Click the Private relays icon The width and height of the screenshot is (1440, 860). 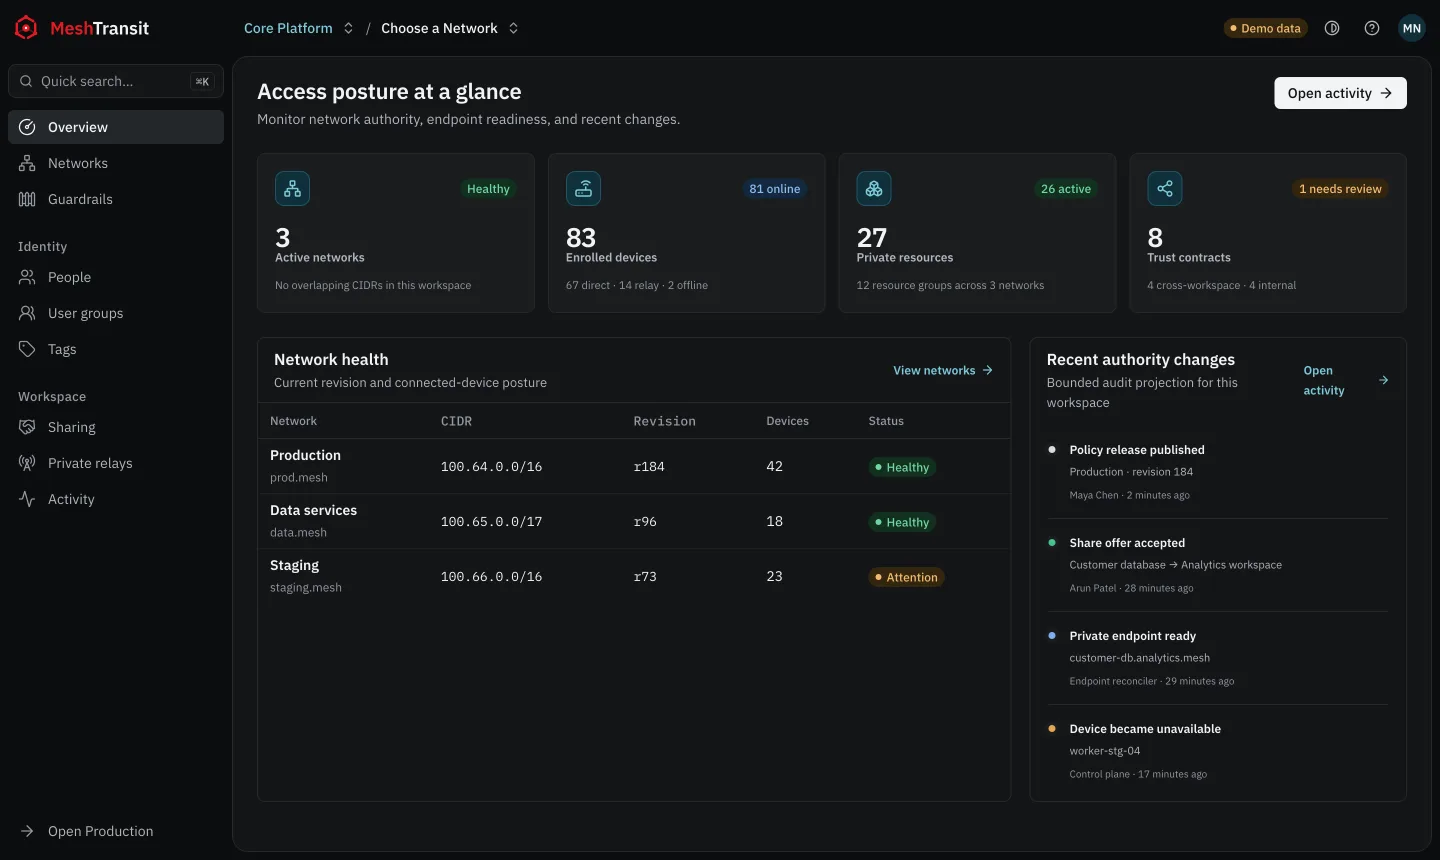(27, 463)
